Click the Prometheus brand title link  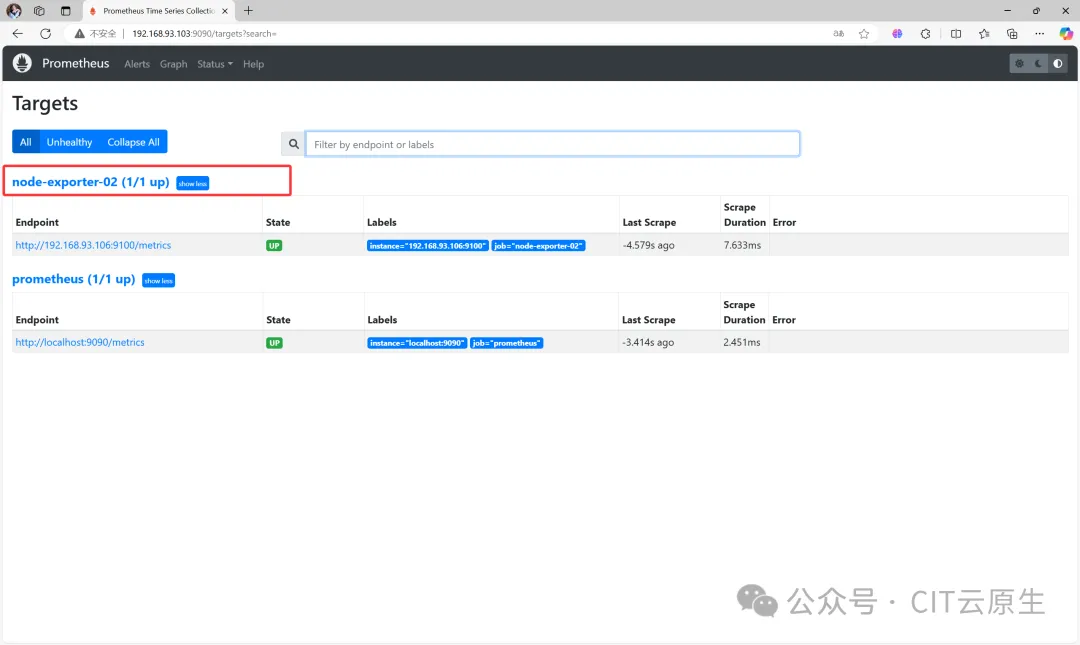[x=76, y=63]
